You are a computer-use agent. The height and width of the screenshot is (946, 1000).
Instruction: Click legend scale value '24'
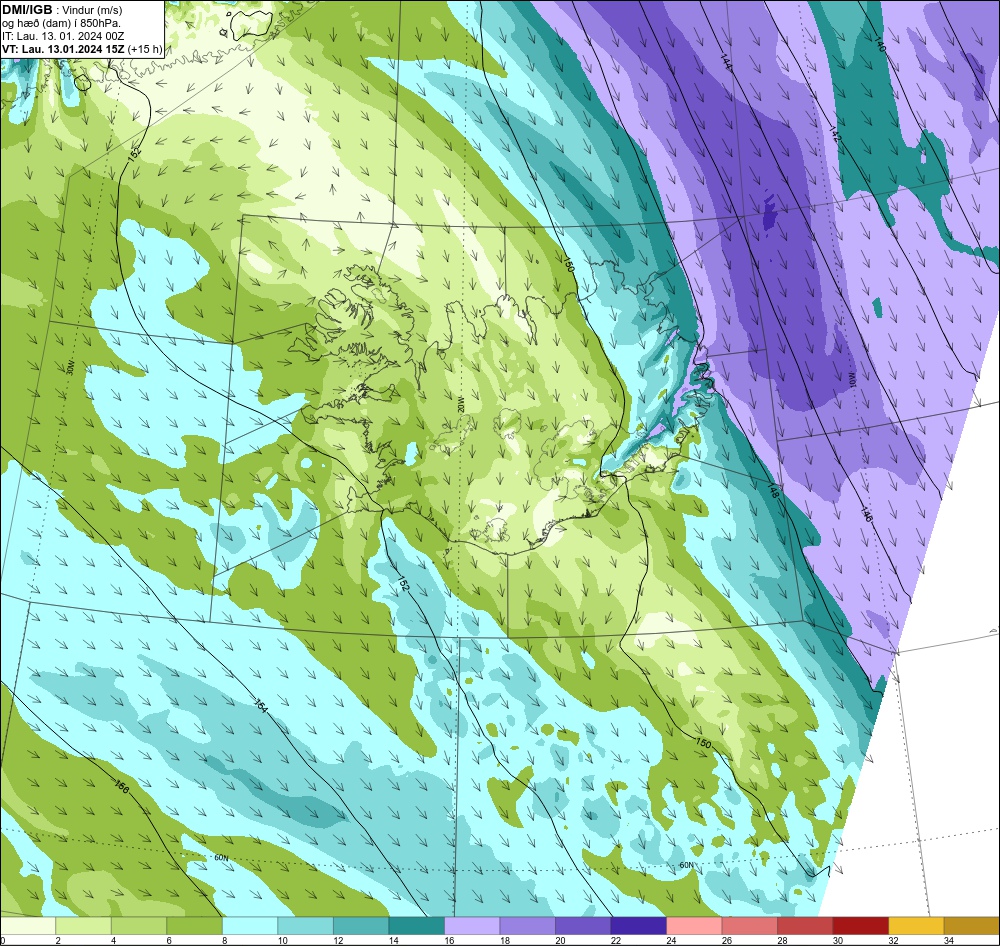click(671, 940)
